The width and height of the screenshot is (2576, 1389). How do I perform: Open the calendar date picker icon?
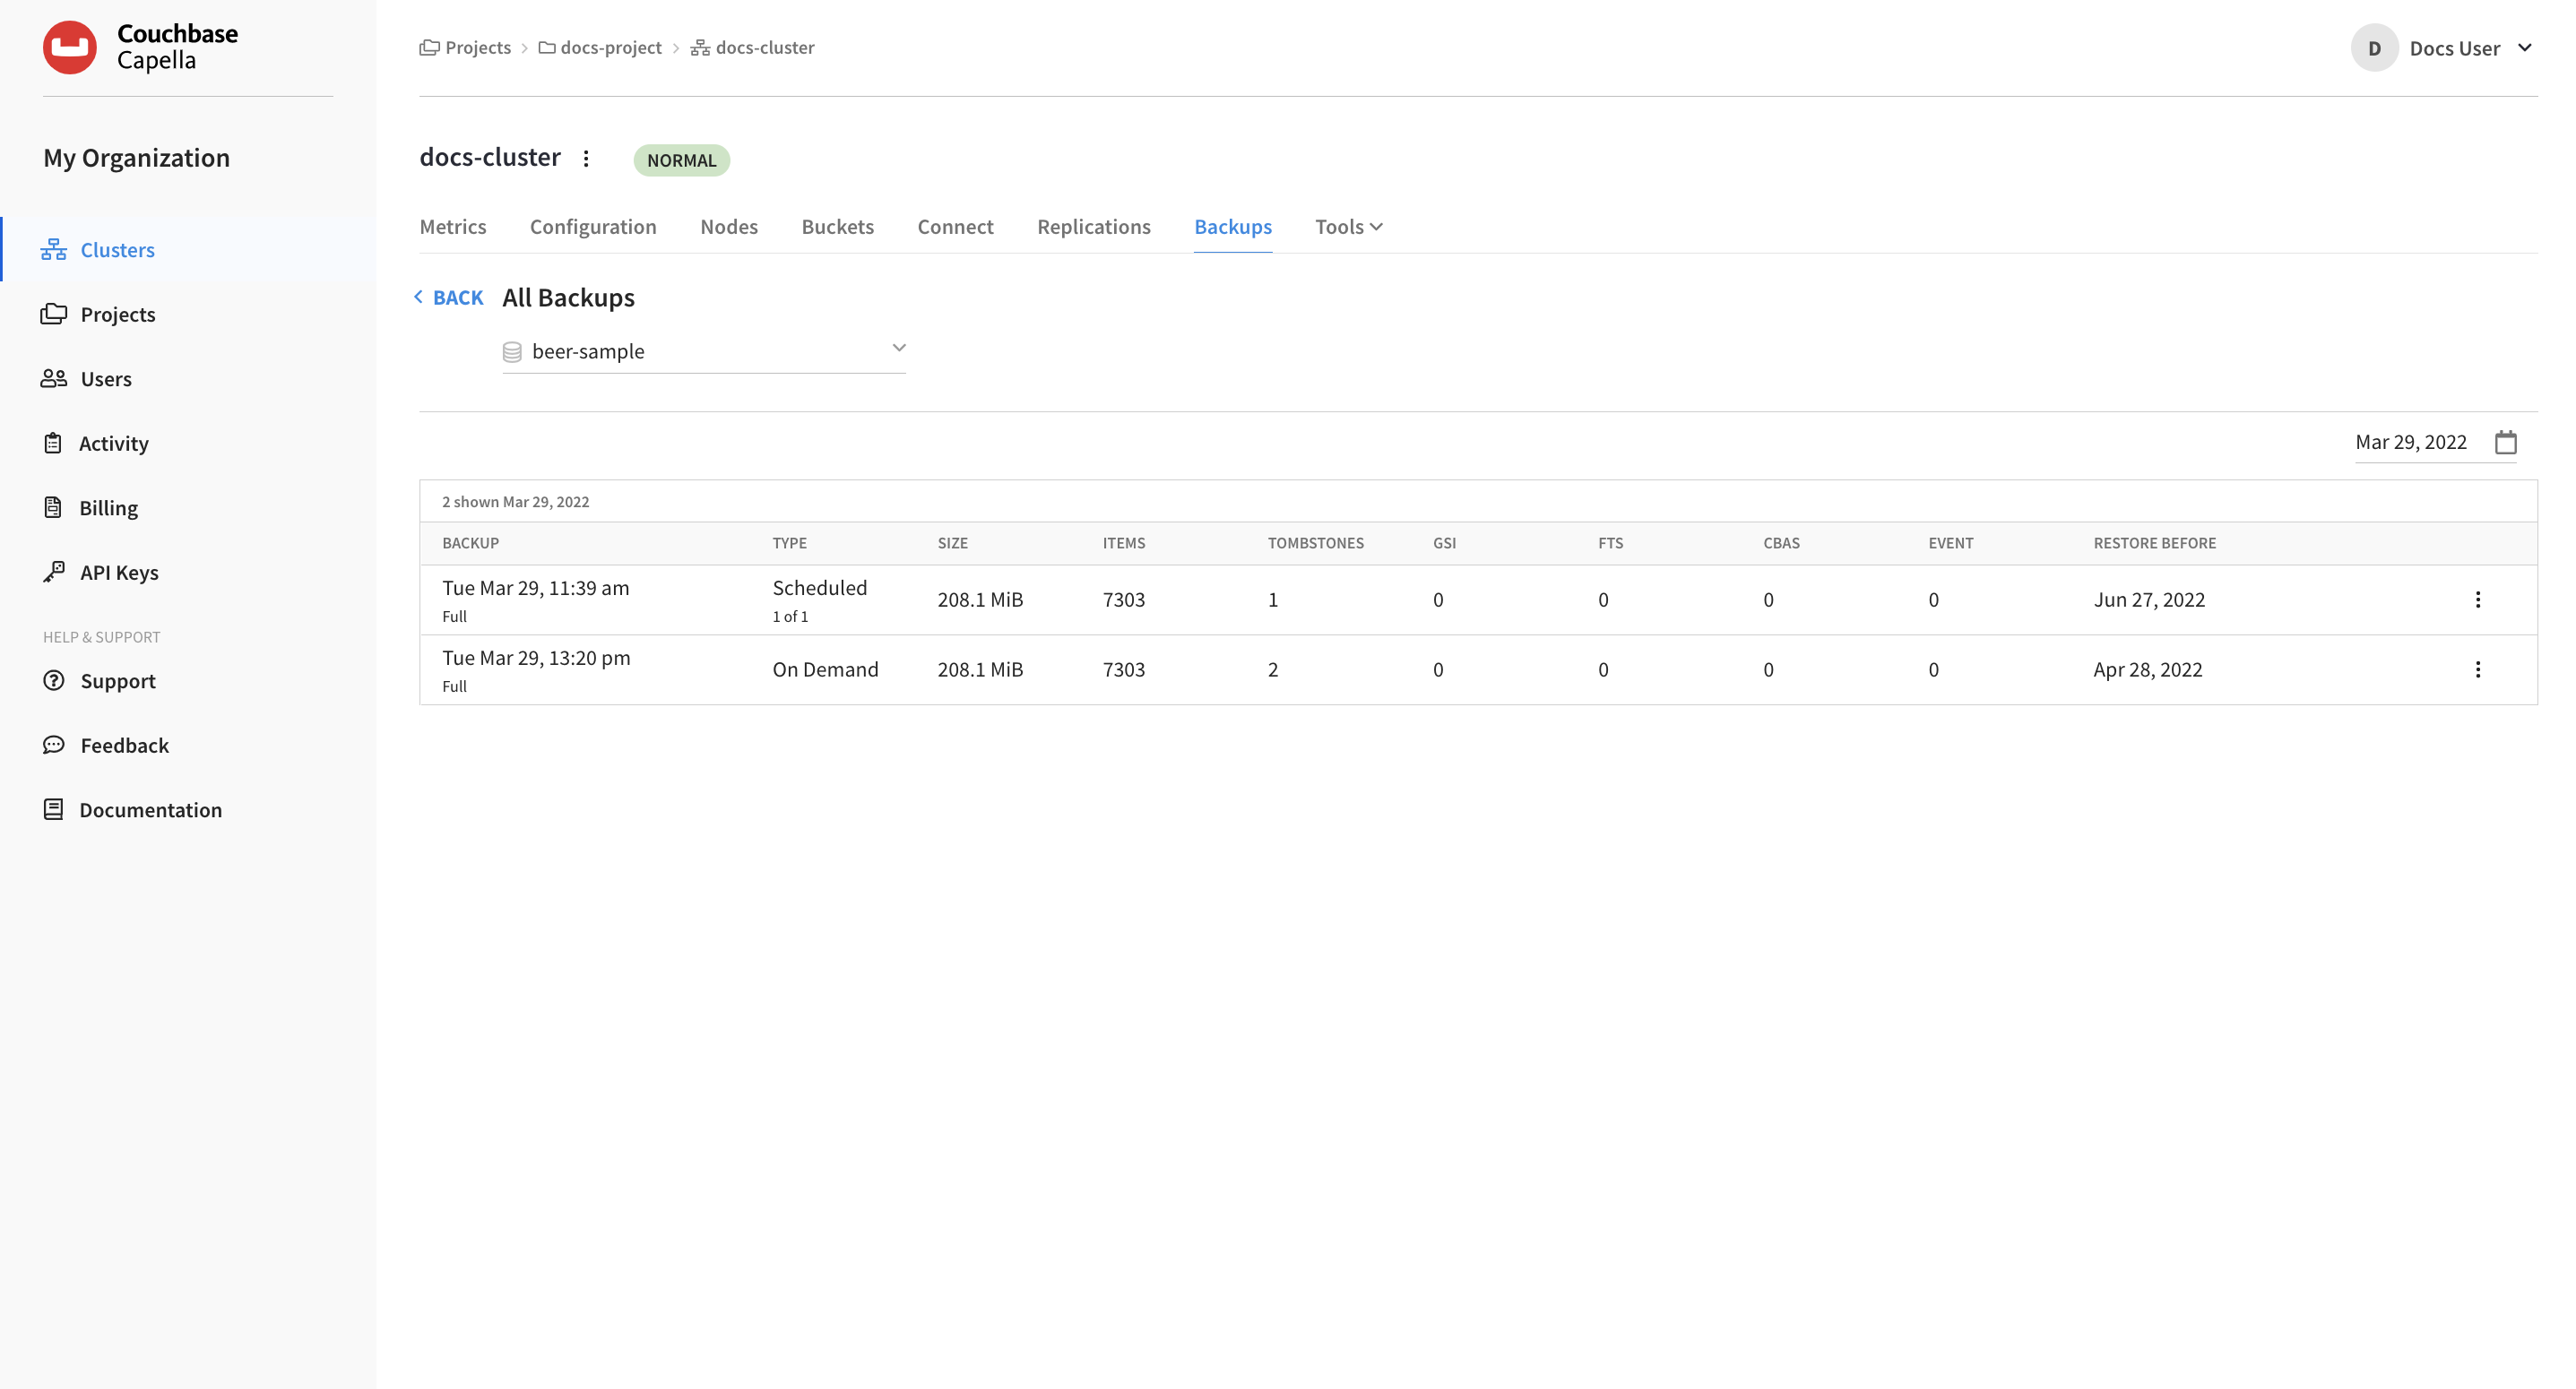pos(2505,442)
